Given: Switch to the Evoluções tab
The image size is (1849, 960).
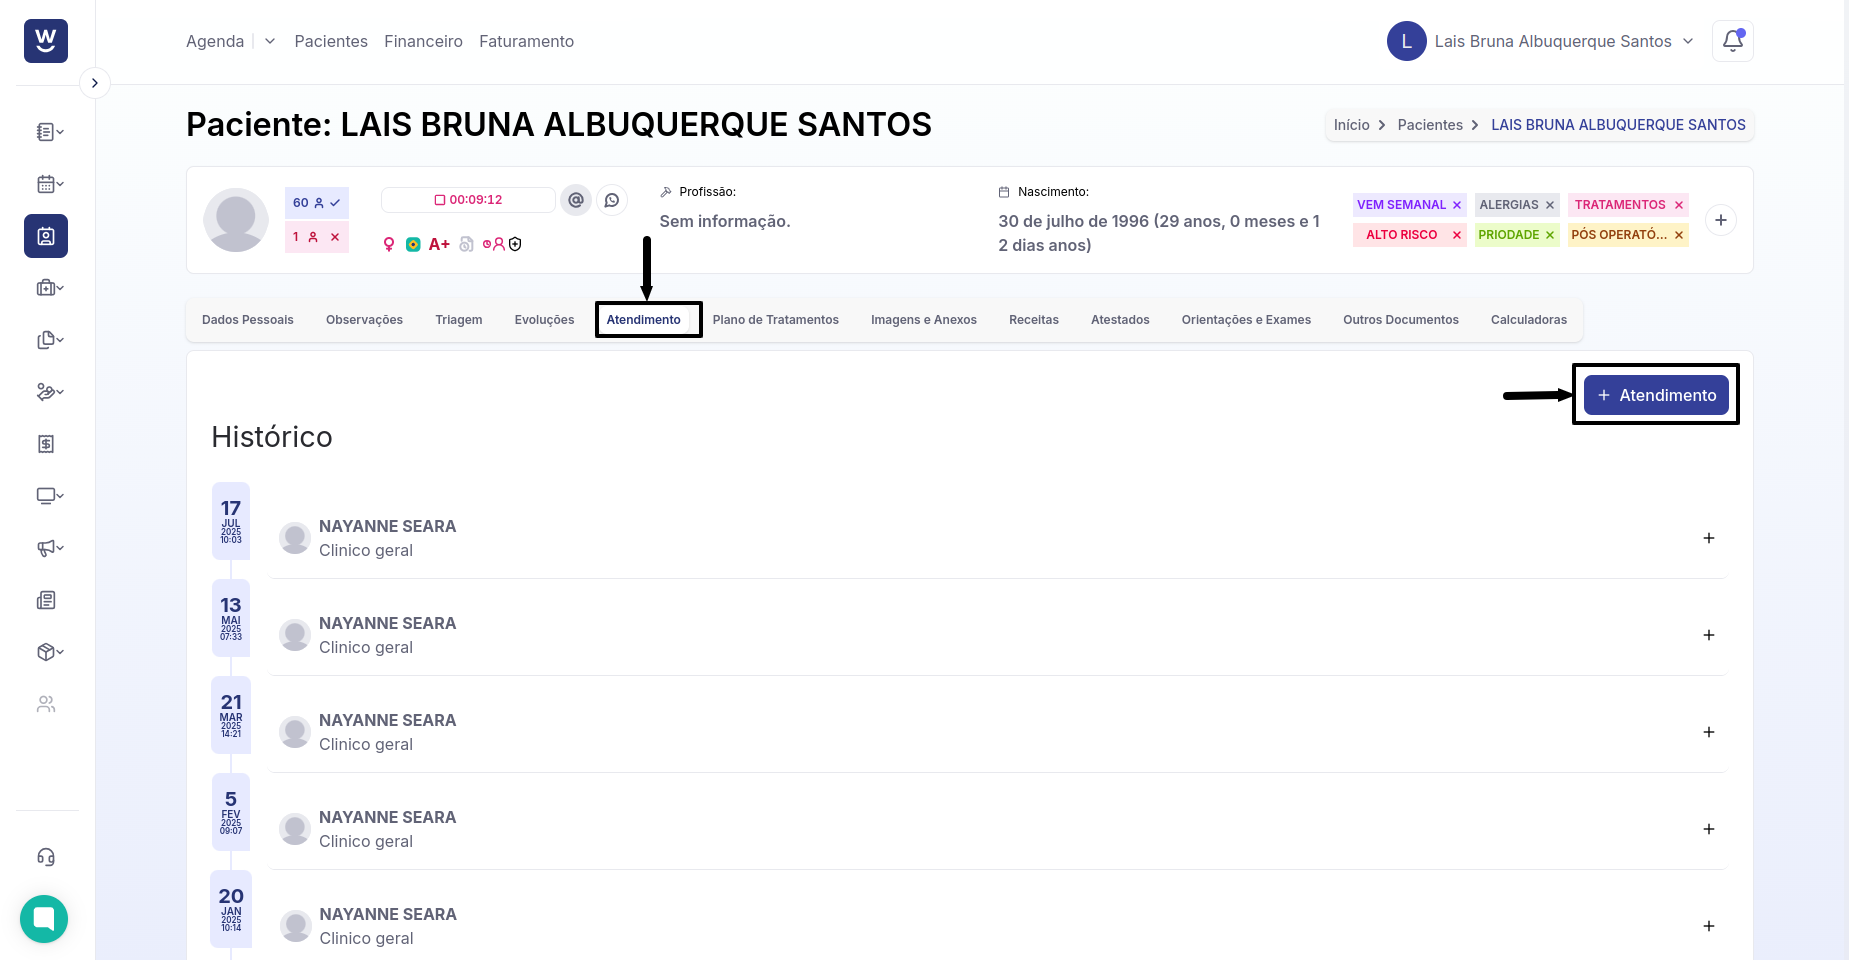Looking at the screenshot, I should tap(544, 320).
